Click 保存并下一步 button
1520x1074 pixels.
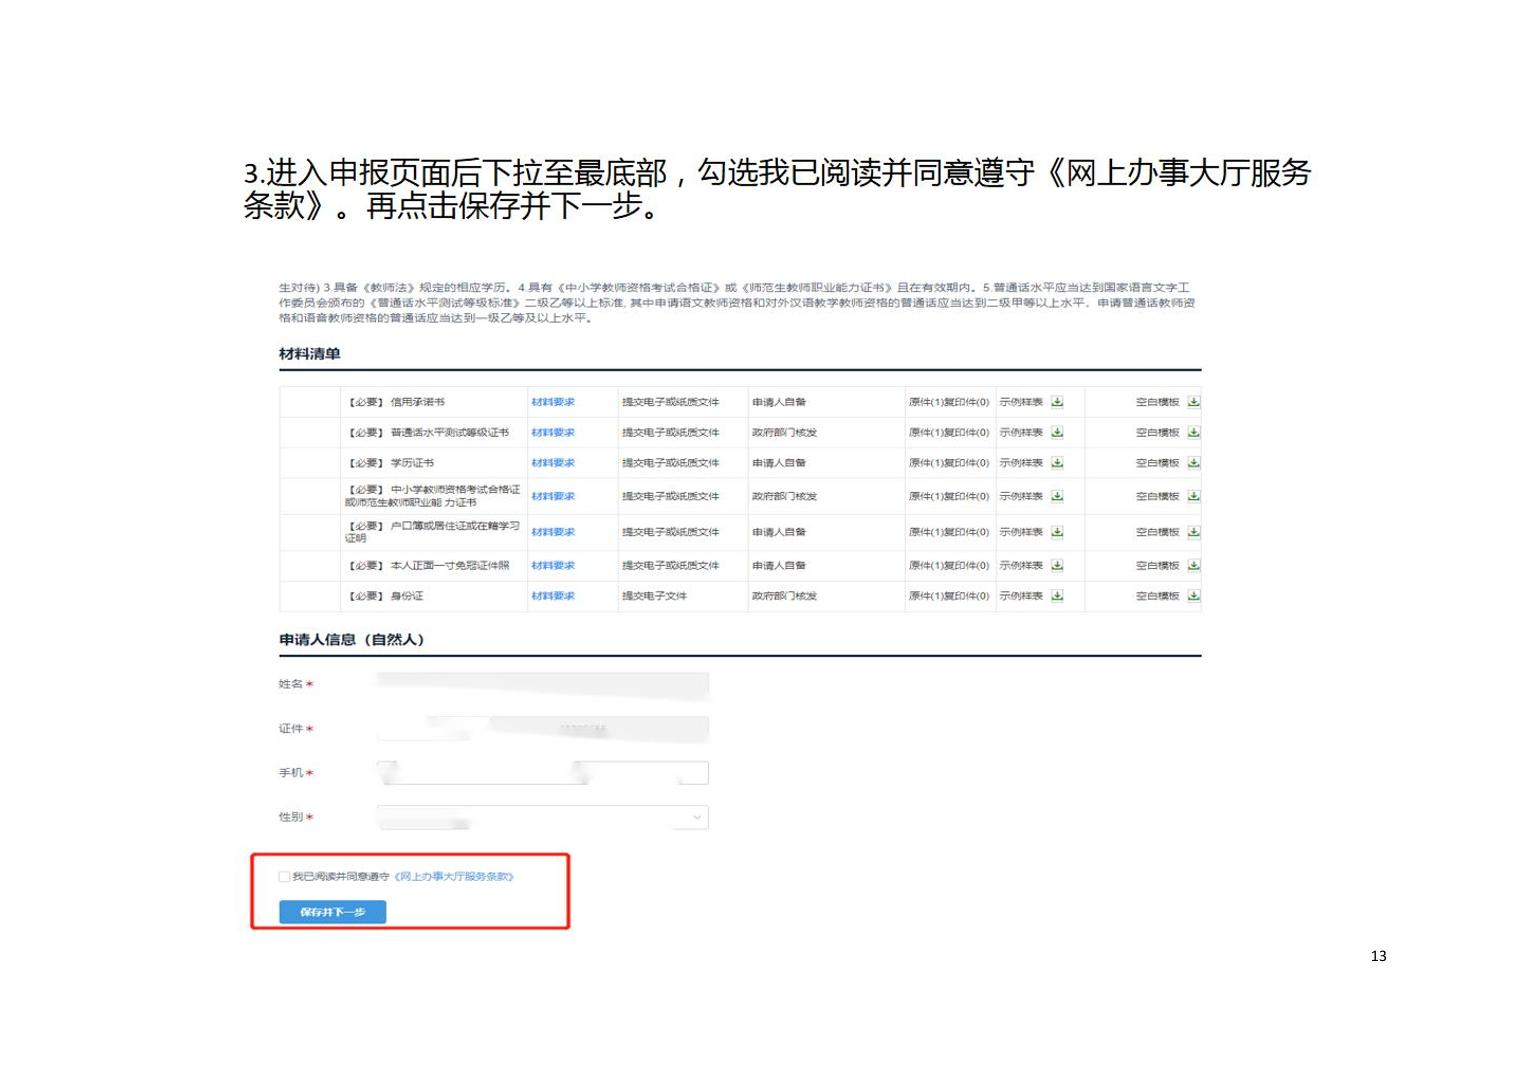(332, 912)
